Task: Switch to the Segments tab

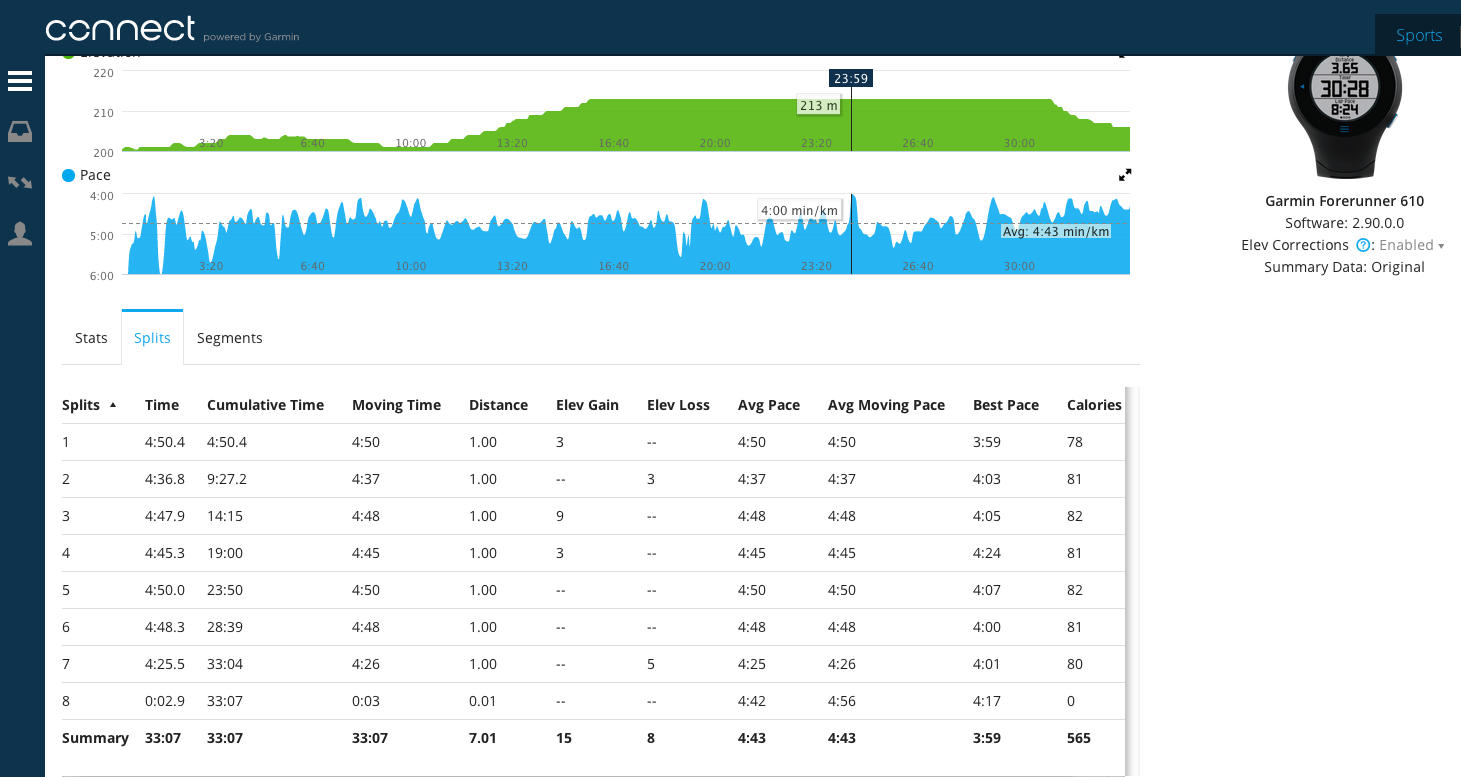Action: click(229, 338)
